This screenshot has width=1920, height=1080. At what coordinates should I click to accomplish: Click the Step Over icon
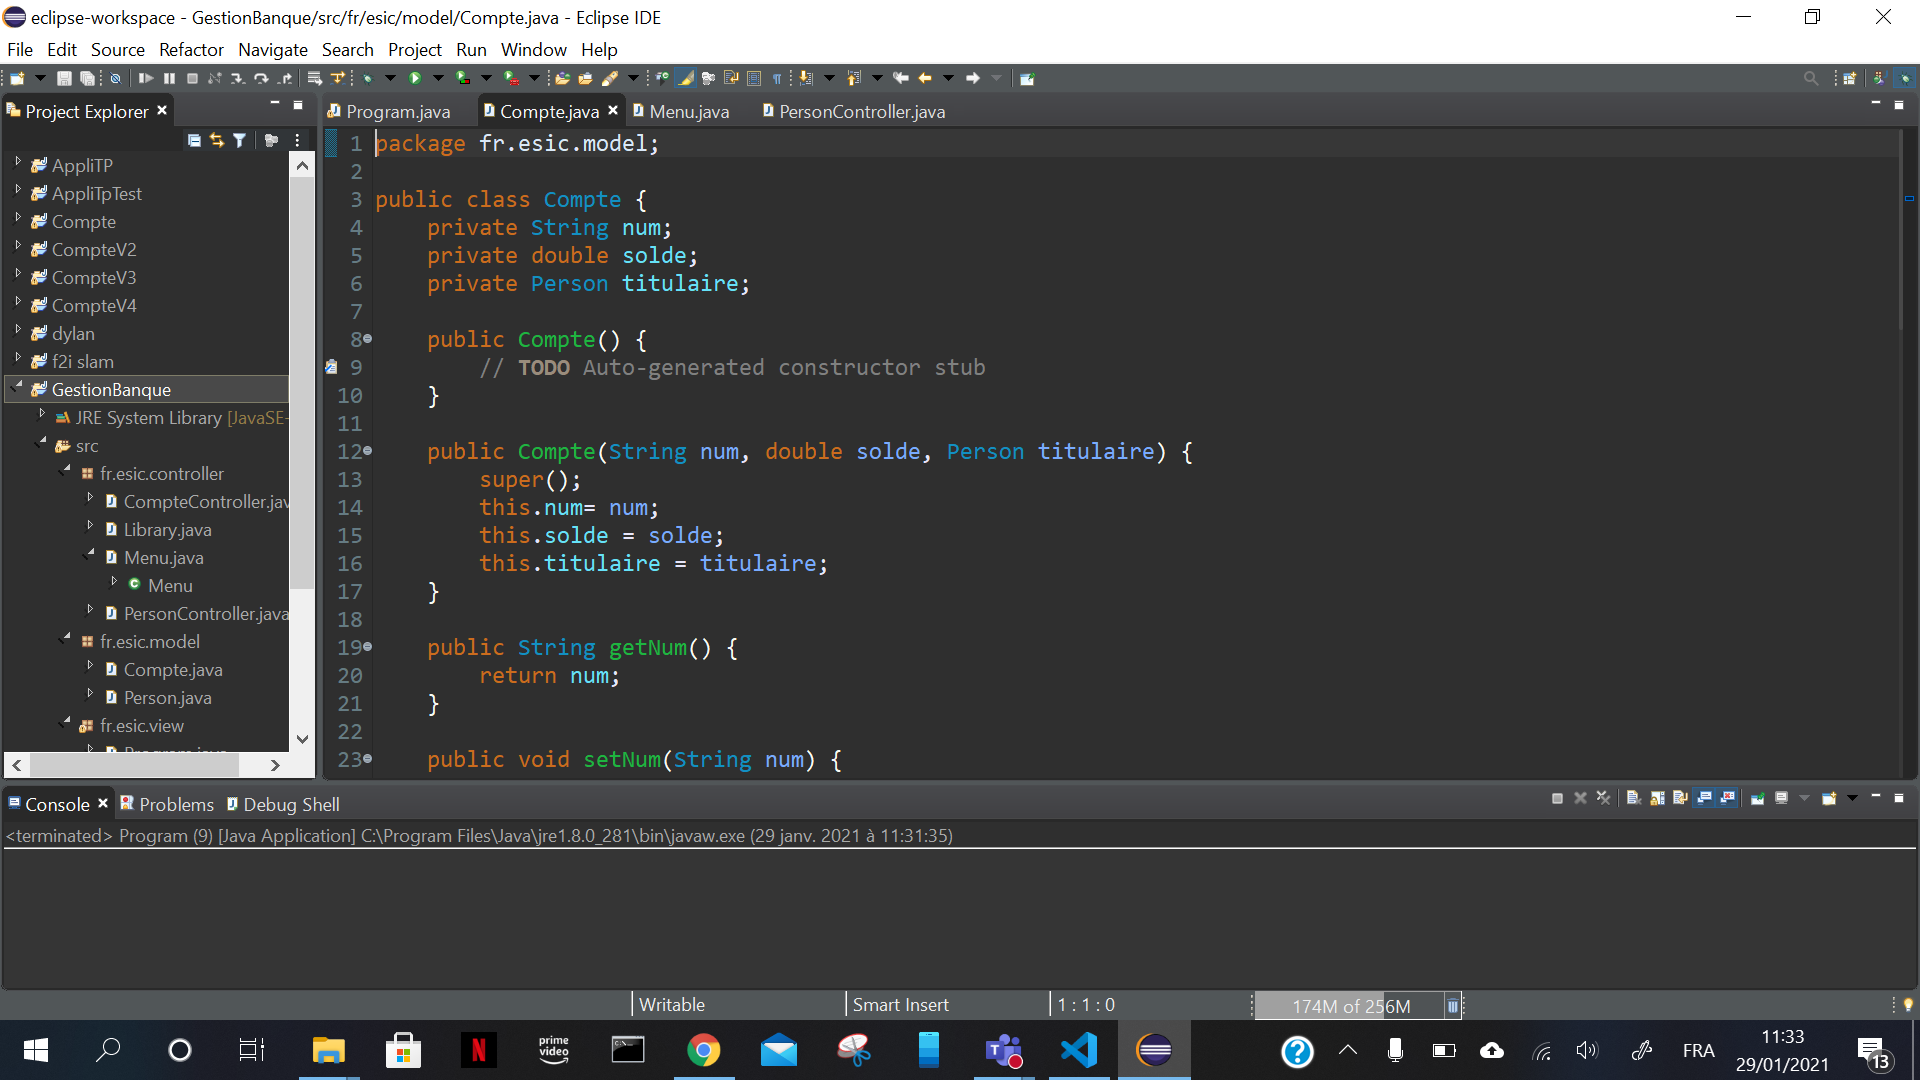(261, 78)
